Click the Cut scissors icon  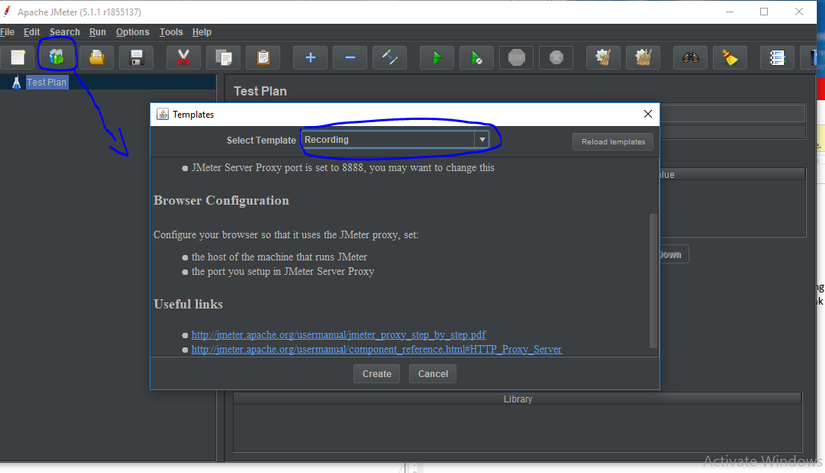tap(183, 57)
